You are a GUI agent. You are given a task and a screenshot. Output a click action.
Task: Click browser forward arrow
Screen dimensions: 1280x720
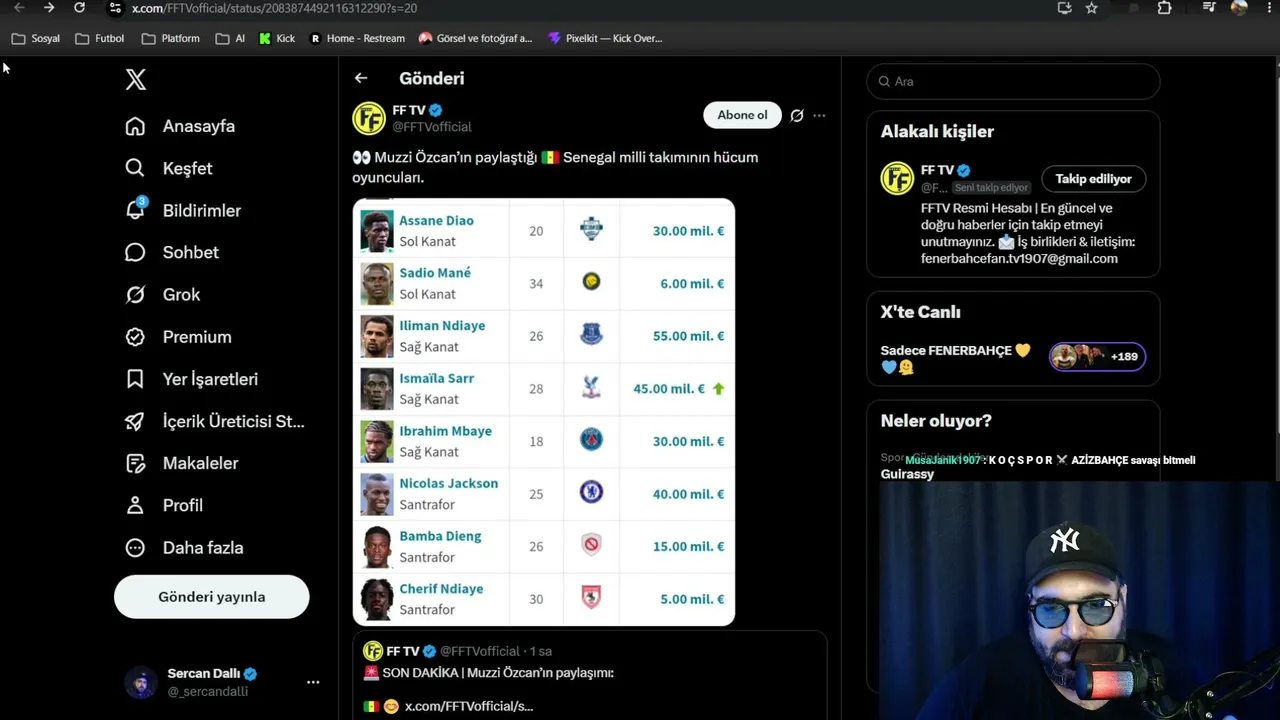point(49,8)
